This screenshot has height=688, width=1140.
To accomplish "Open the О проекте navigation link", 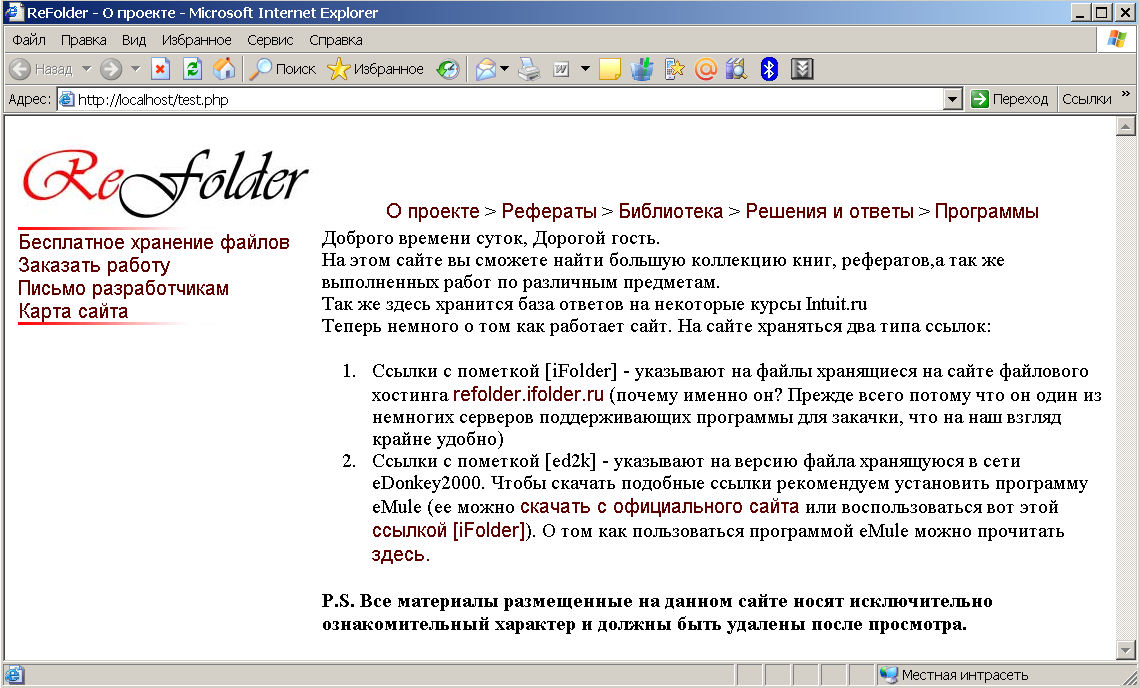I will pyautogui.click(x=433, y=212).
